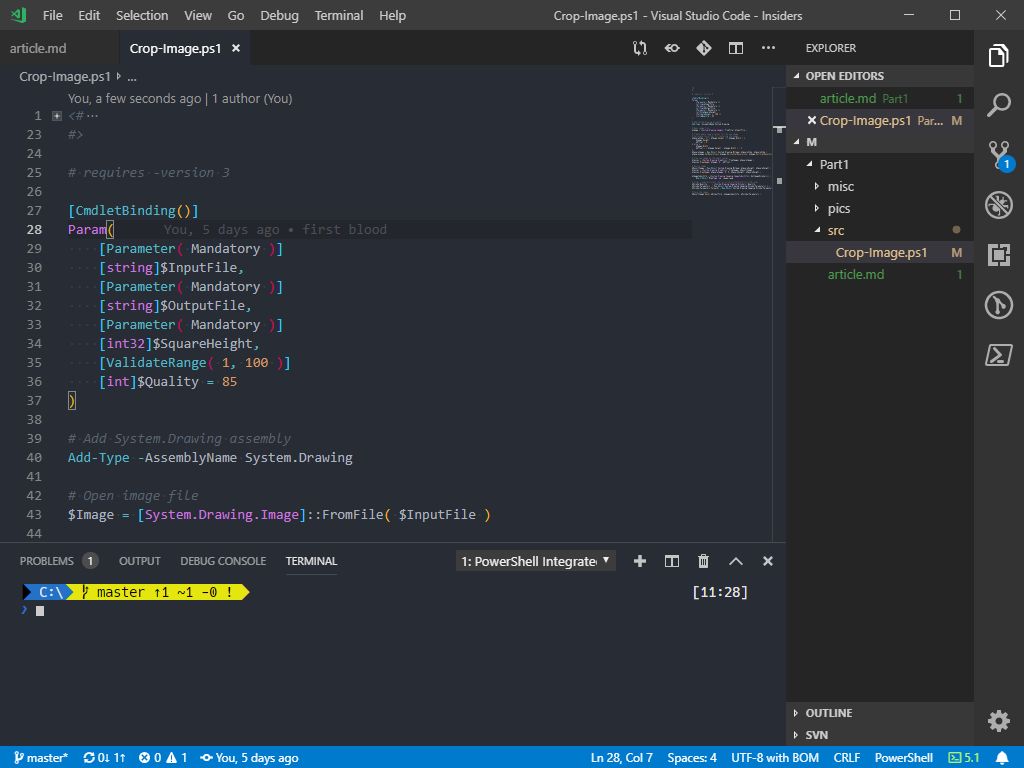Open the Terminal menu
Image resolution: width=1024 pixels, height=768 pixels.
(339, 15)
